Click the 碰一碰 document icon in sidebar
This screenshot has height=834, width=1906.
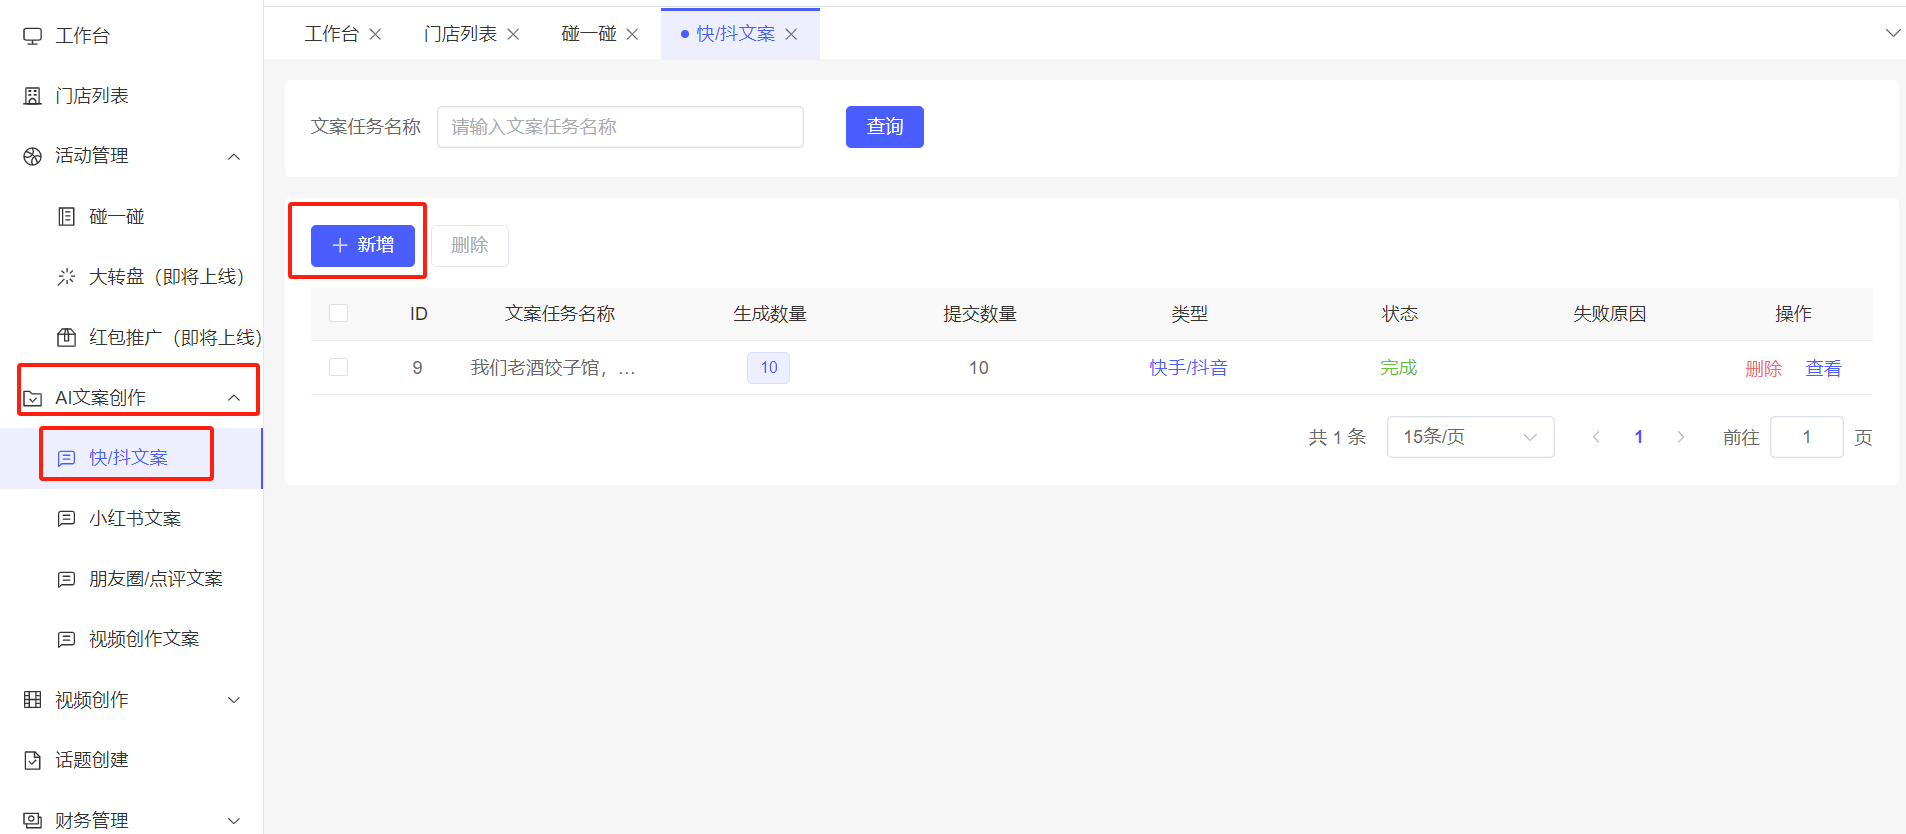tap(66, 217)
